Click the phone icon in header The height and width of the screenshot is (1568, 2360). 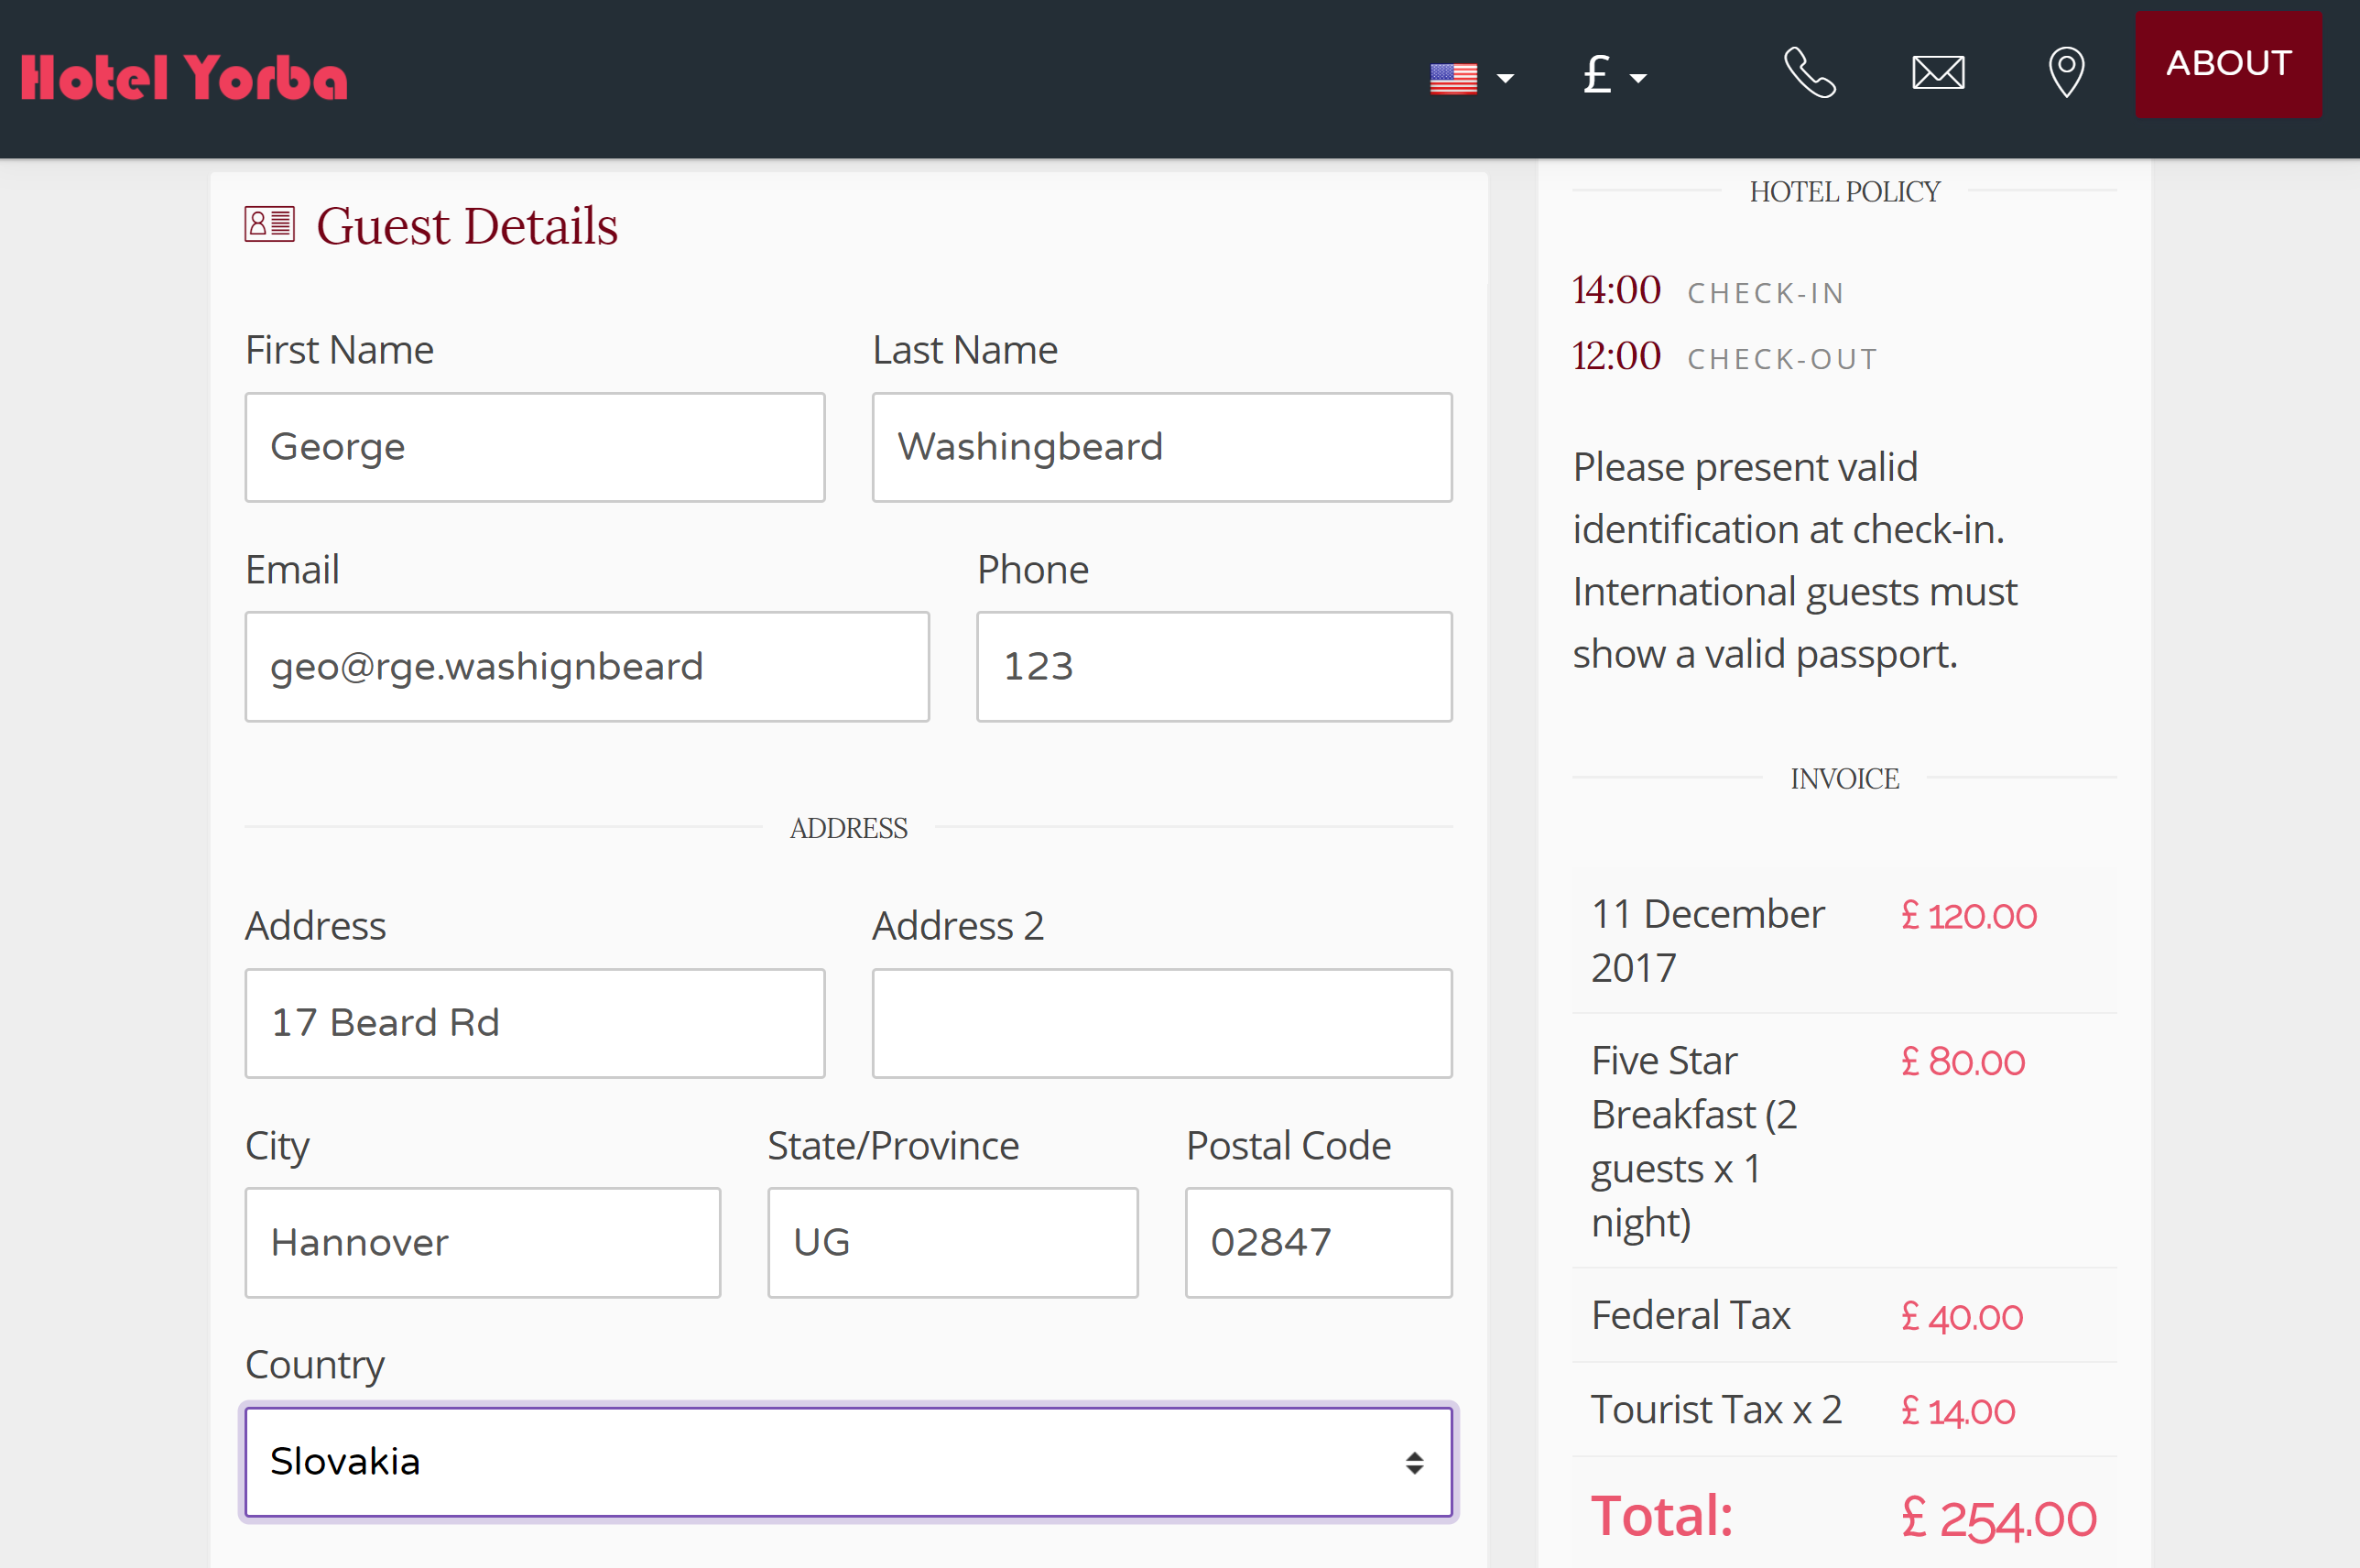1810,73
